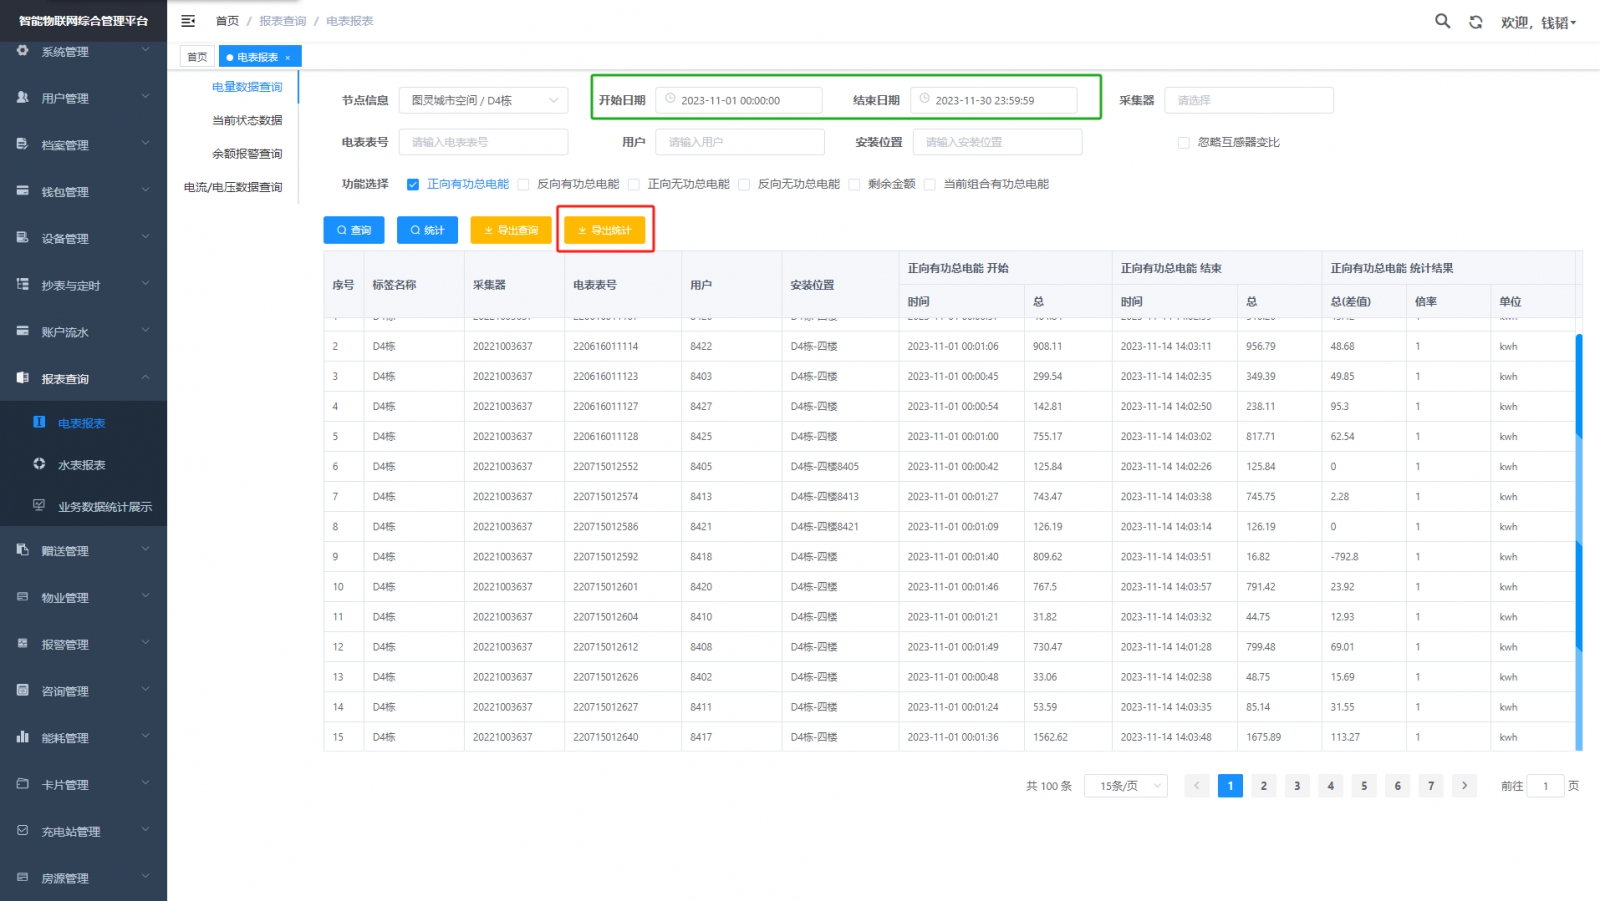Click the refresh icon in top bar

1475,22
